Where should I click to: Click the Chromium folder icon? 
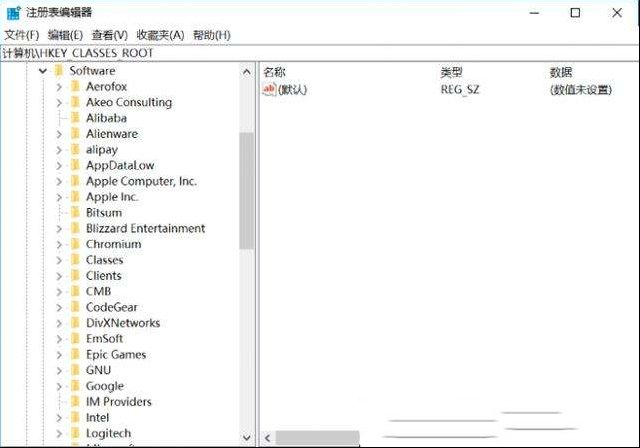pos(75,244)
